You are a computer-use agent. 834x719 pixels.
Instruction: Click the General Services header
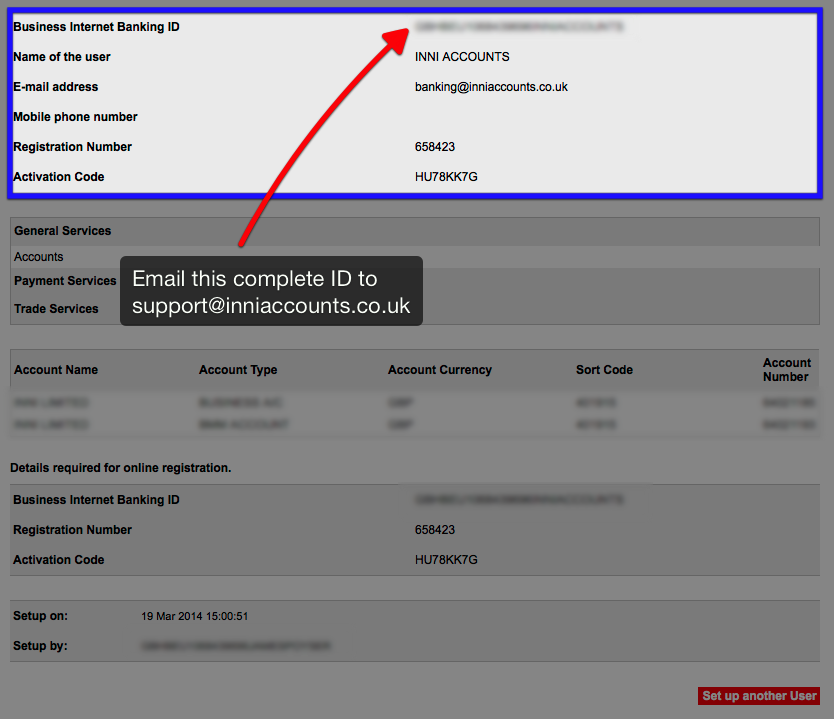tap(63, 231)
